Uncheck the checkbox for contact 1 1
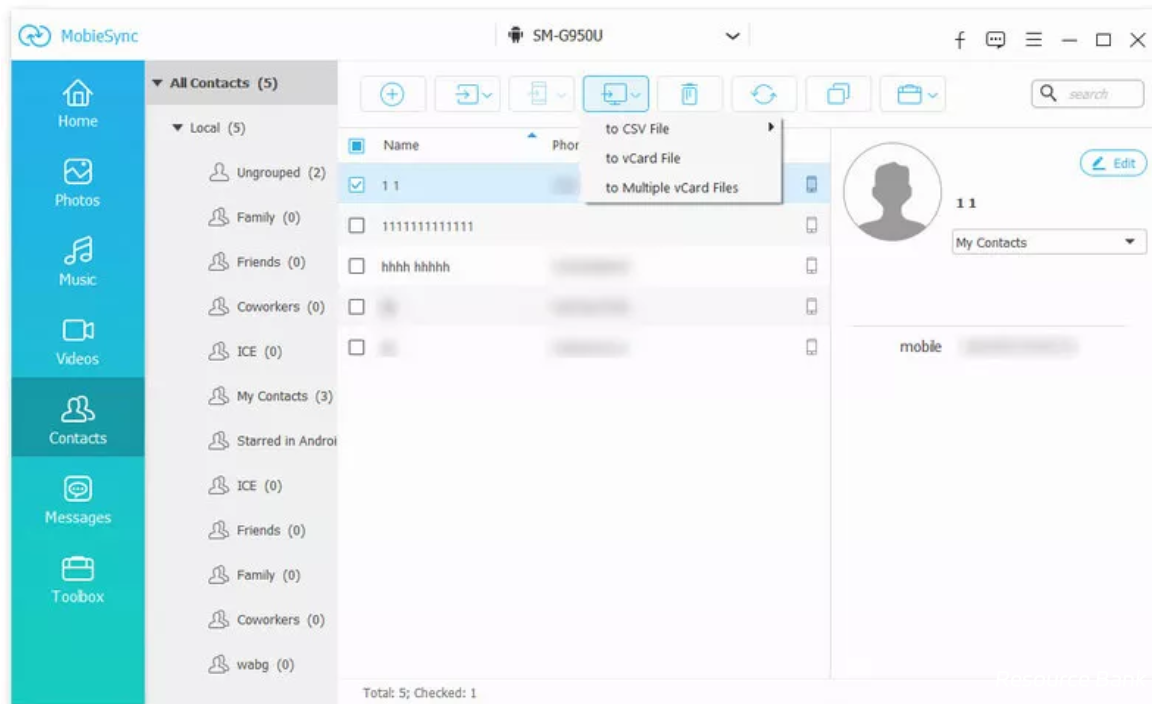The image size is (1152, 704). [x=356, y=185]
